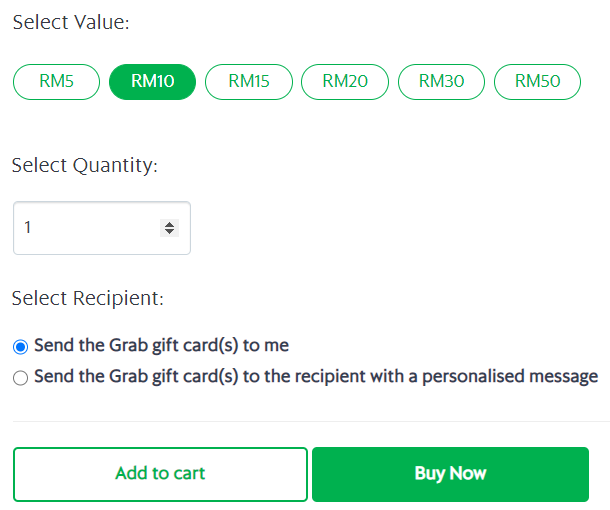Choose the RM30 gift card value
The height and width of the screenshot is (510, 610).
click(441, 82)
